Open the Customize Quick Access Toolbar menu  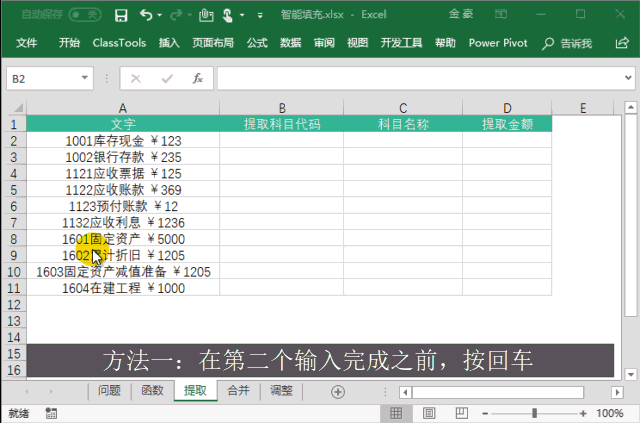tap(260, 16)
